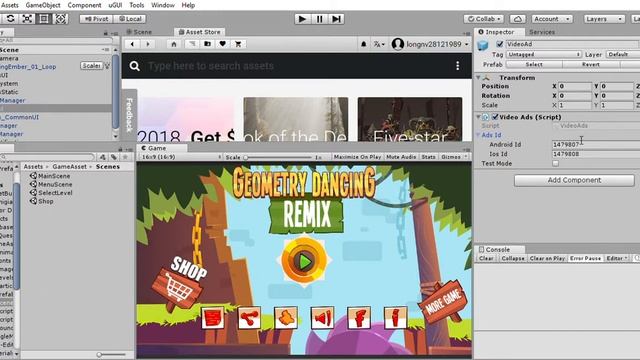The width and height of the screenshot is (640, 360).
Task: Open the Account dropdown
Action: point(552,19)
